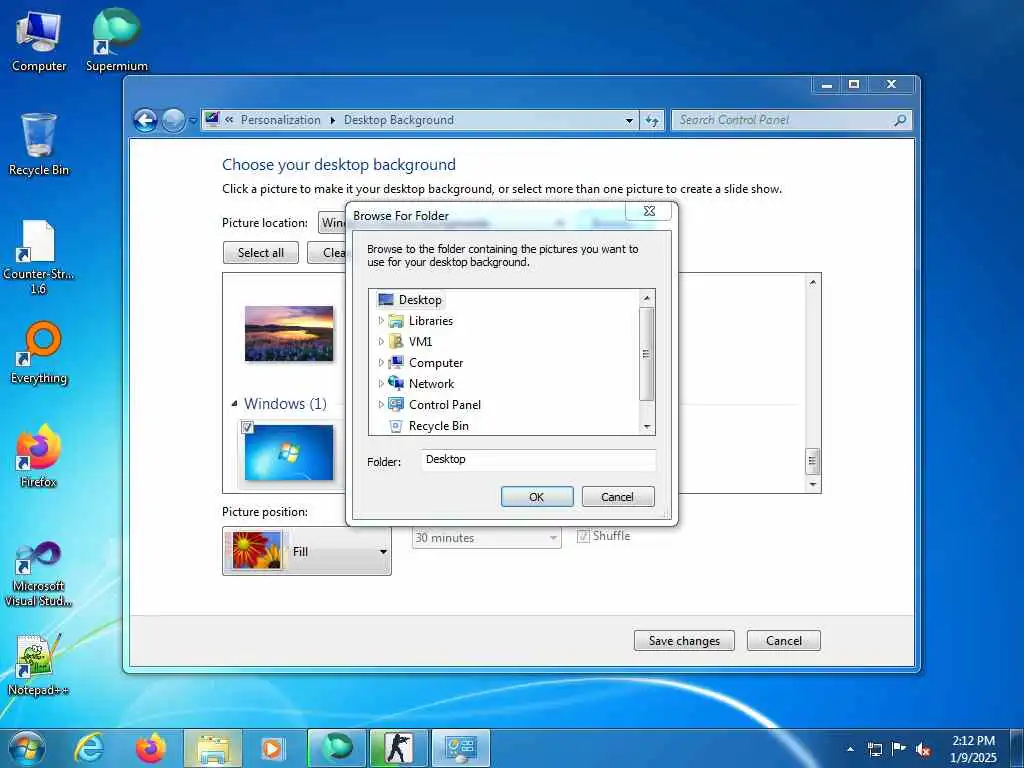
Task: Select Network in the folder tree
Action: point(431,383)
